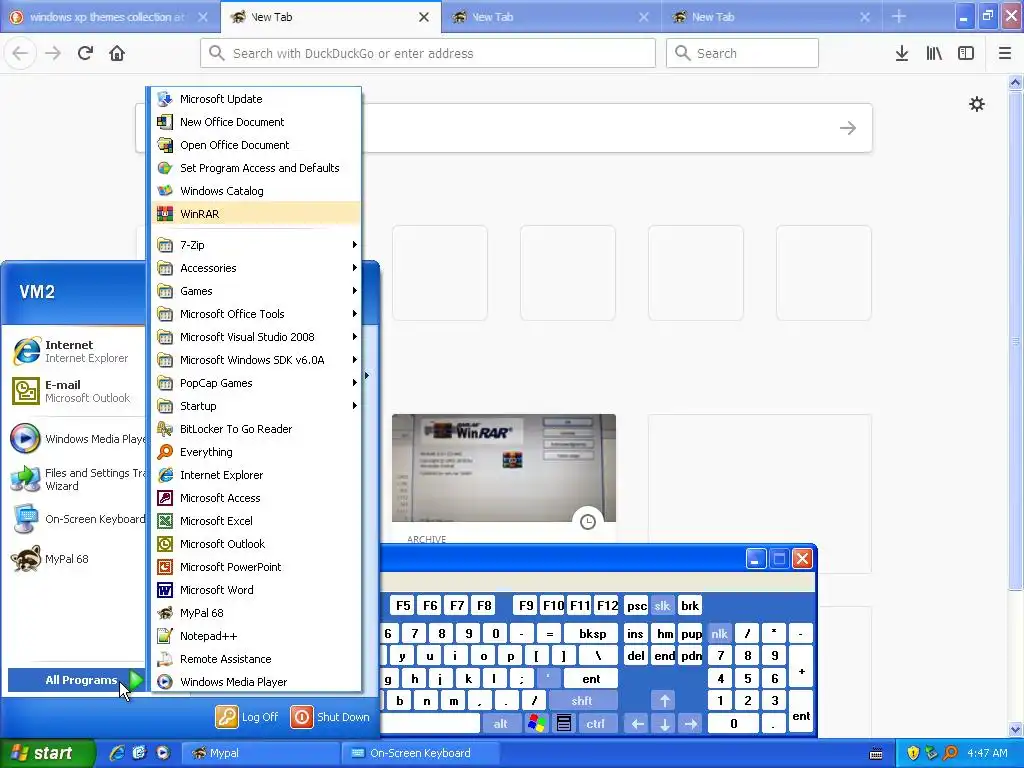The image size is (1024, 768).
Task: Open pinned E-mail Microsoft Outlook
Action: pyautogui.click(x=75, y=391)
